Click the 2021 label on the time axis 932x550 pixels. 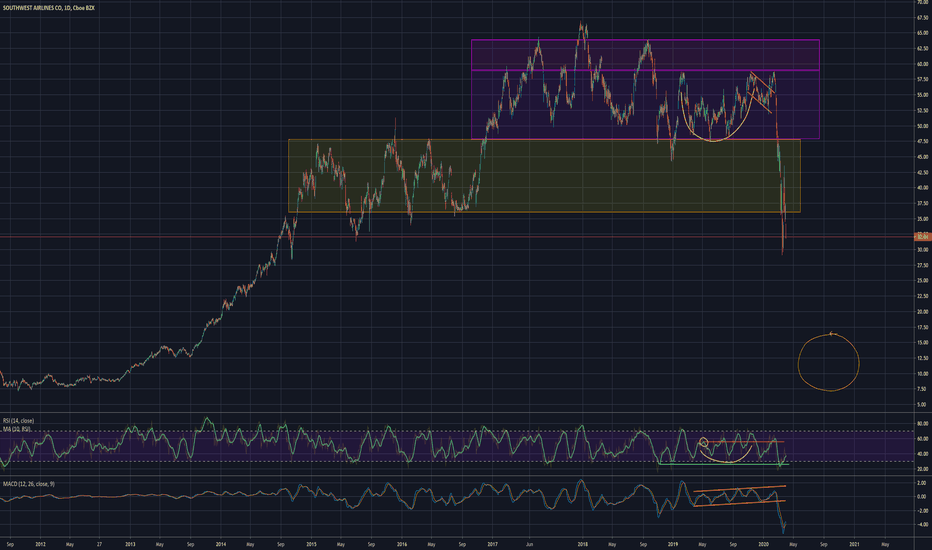tap(854, 544)
